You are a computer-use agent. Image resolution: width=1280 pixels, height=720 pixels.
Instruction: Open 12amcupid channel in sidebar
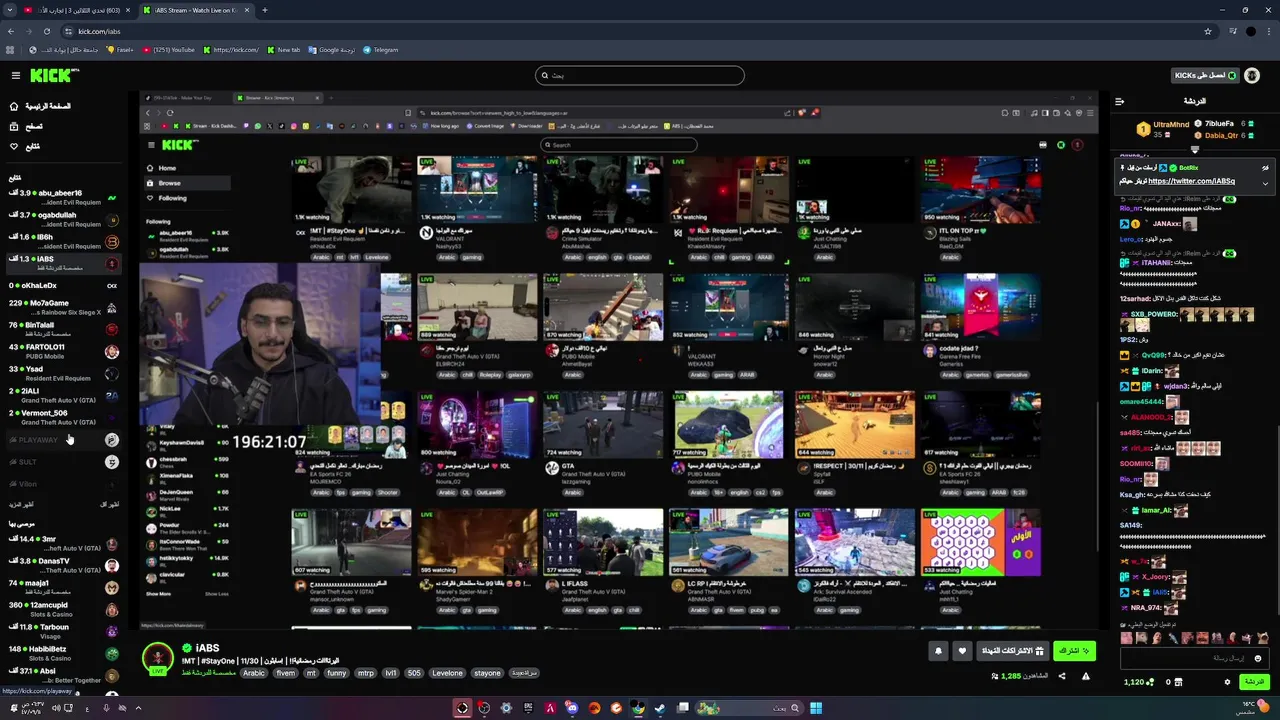(62, 609)
